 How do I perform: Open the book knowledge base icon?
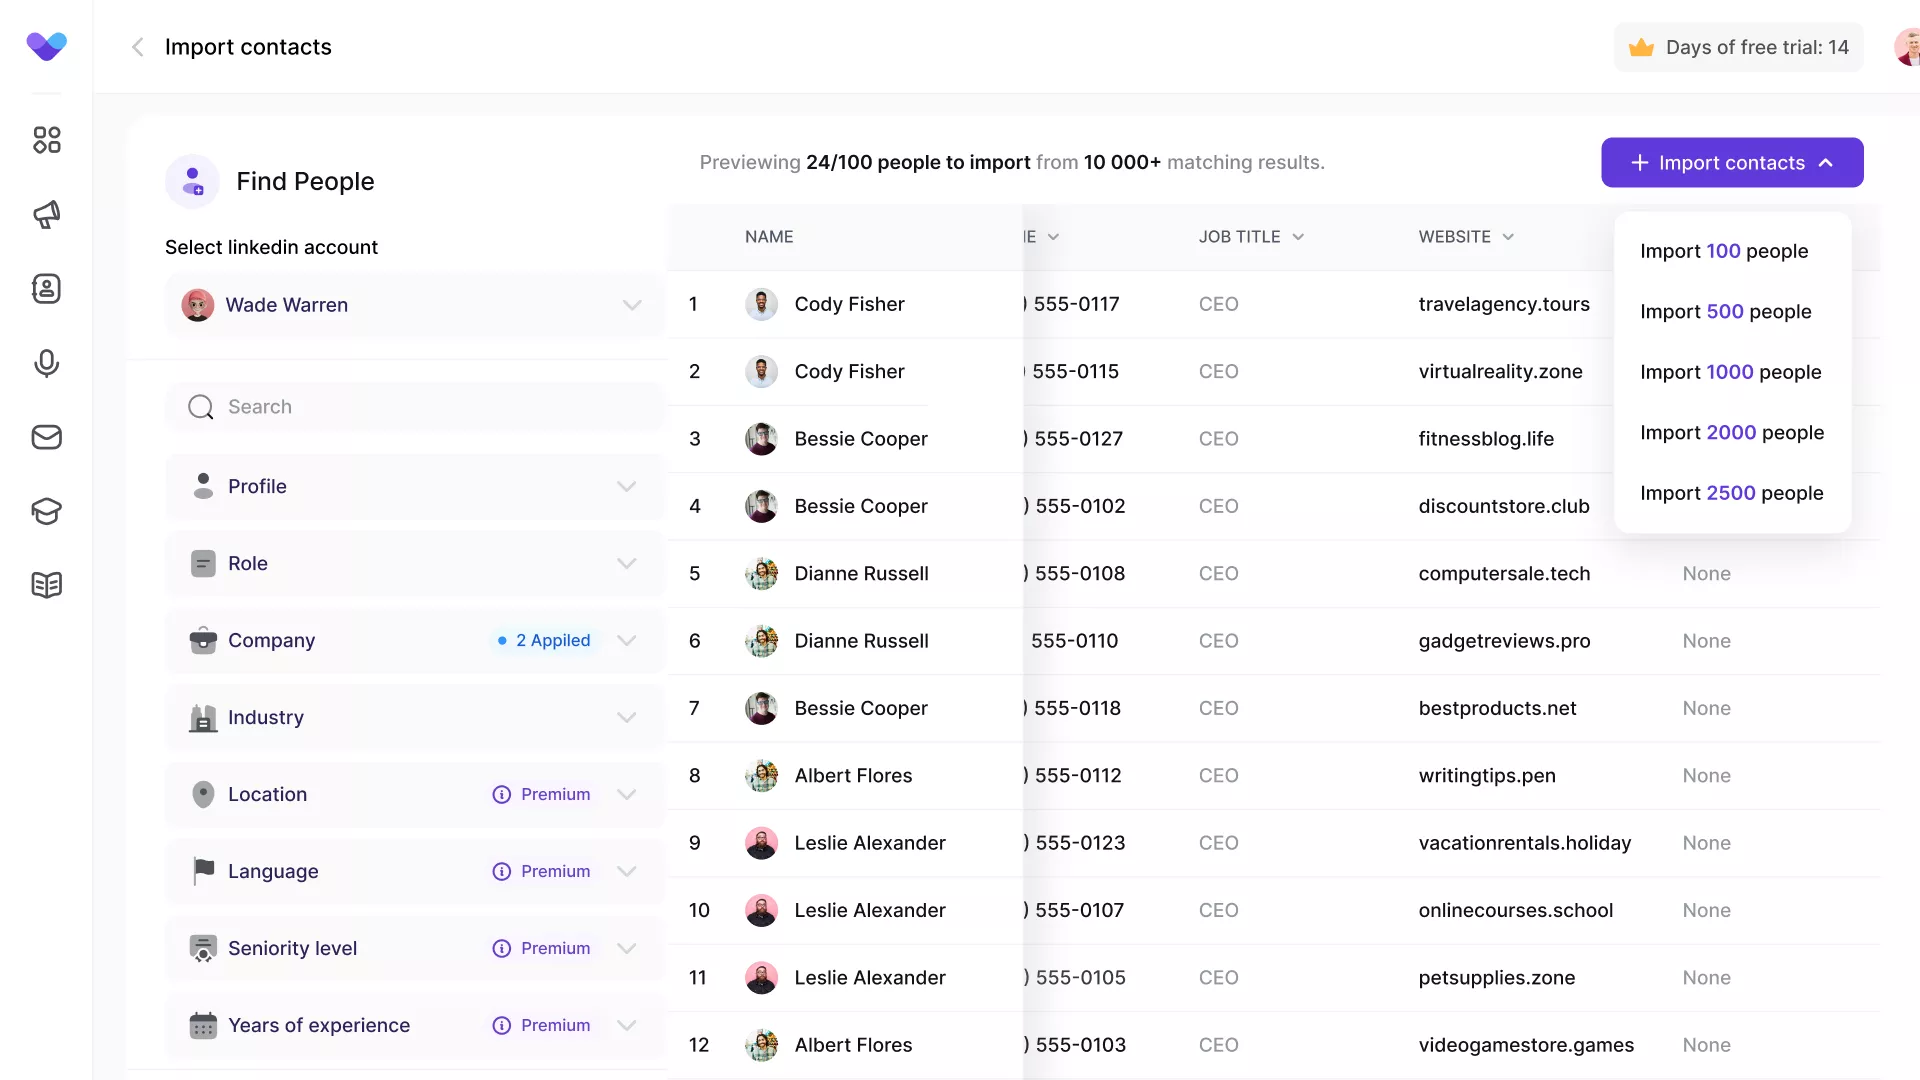click(x=46, y=585)
